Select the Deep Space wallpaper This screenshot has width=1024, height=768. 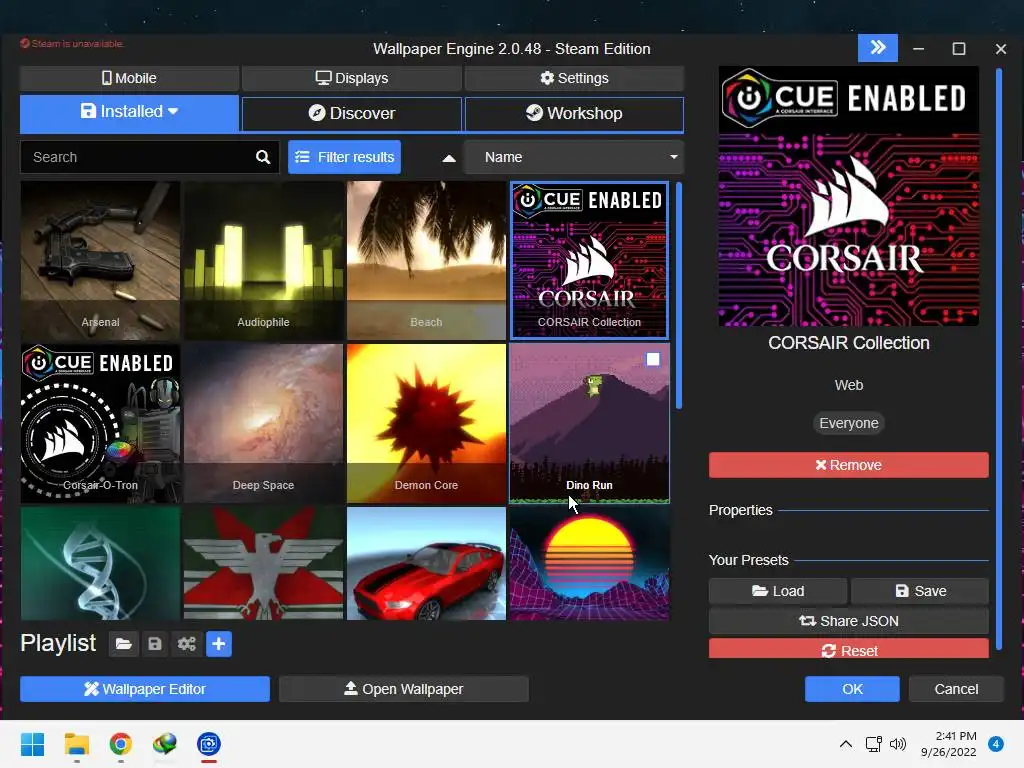[x=263, y=424]
